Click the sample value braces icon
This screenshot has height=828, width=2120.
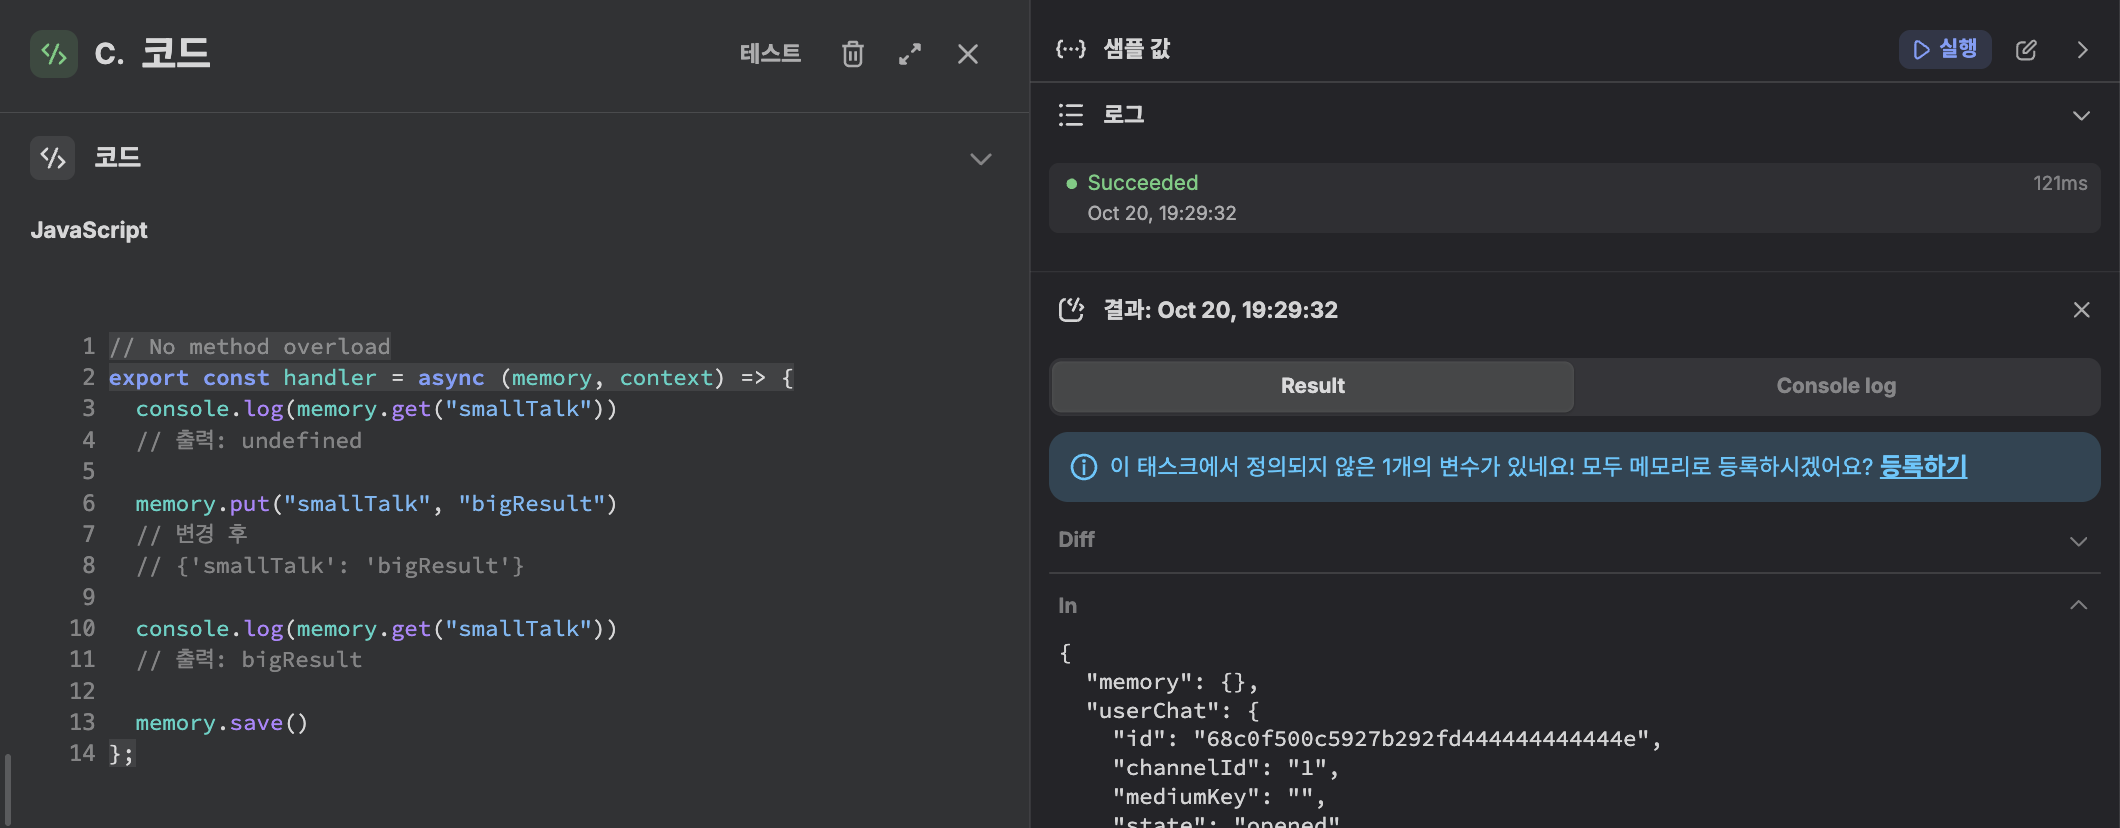tap(1070, 49)
